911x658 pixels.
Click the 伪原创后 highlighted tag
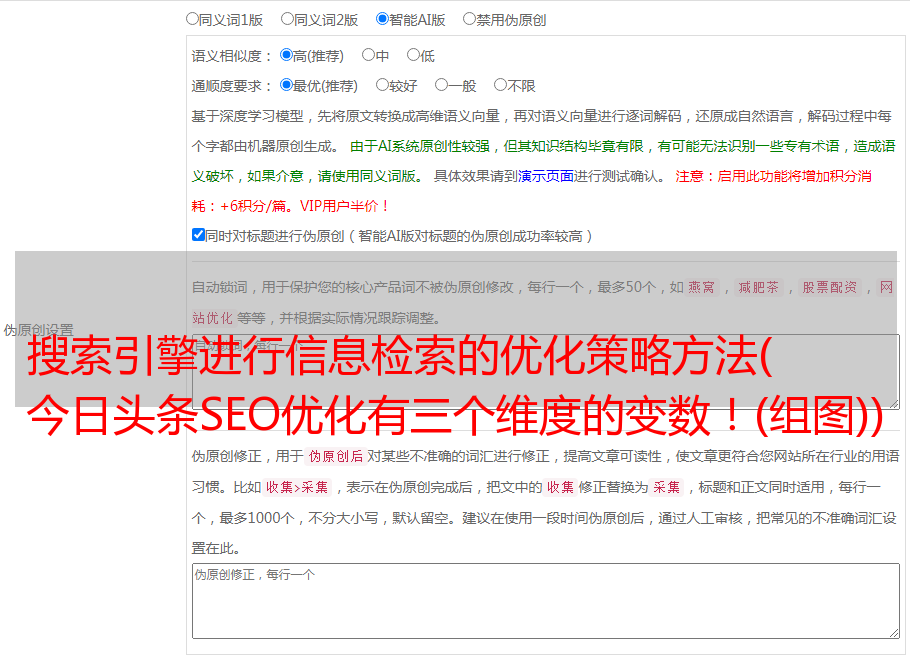pos(336,456)
